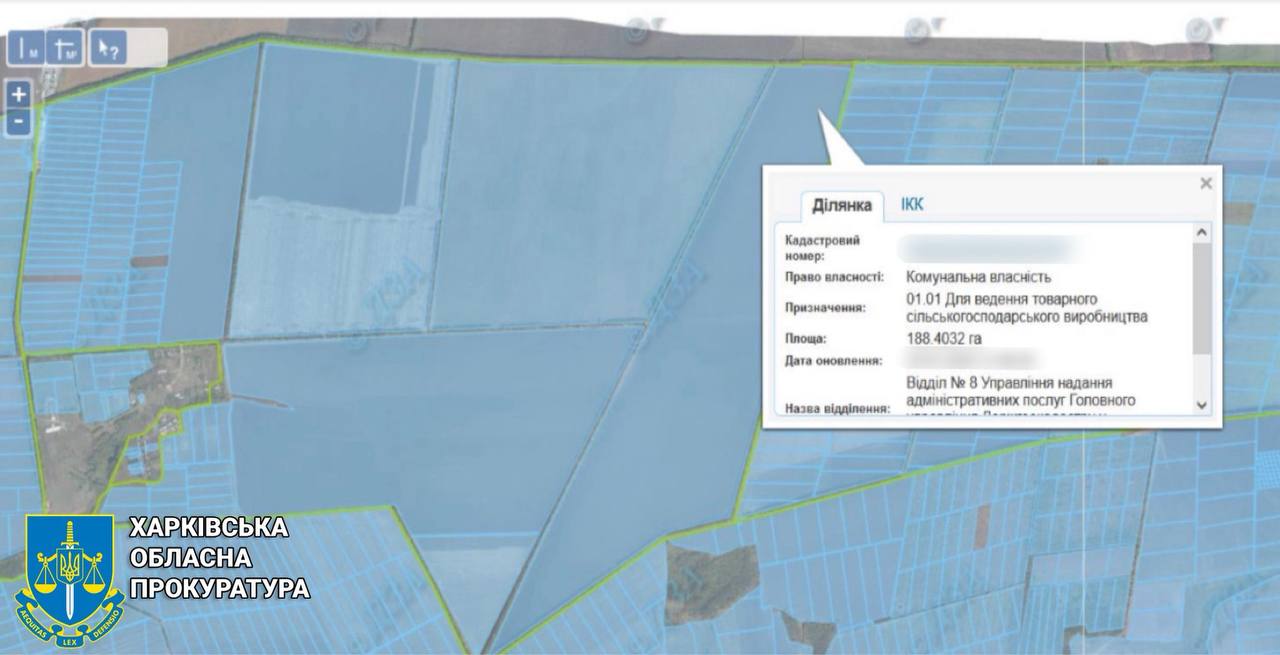The image size is (1280, 655).
Task: Select the Комунальна власність ownership value
Action: click(x=978, y=277)
